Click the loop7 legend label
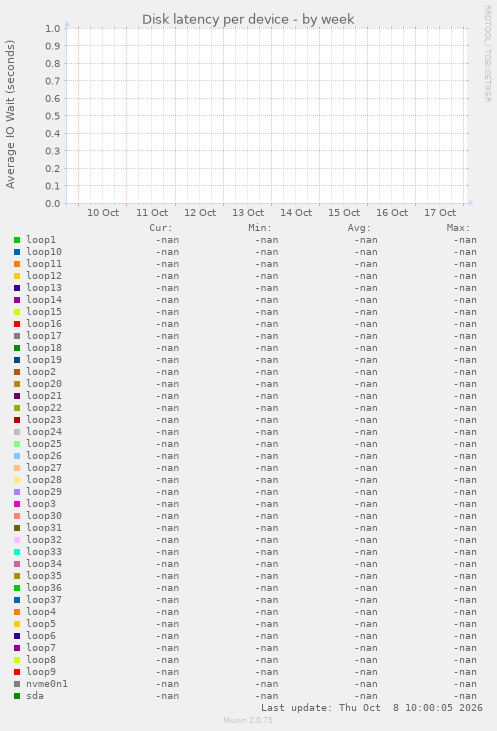The height and width of the screenshot is (731, 497). click(x=41, y=648)
